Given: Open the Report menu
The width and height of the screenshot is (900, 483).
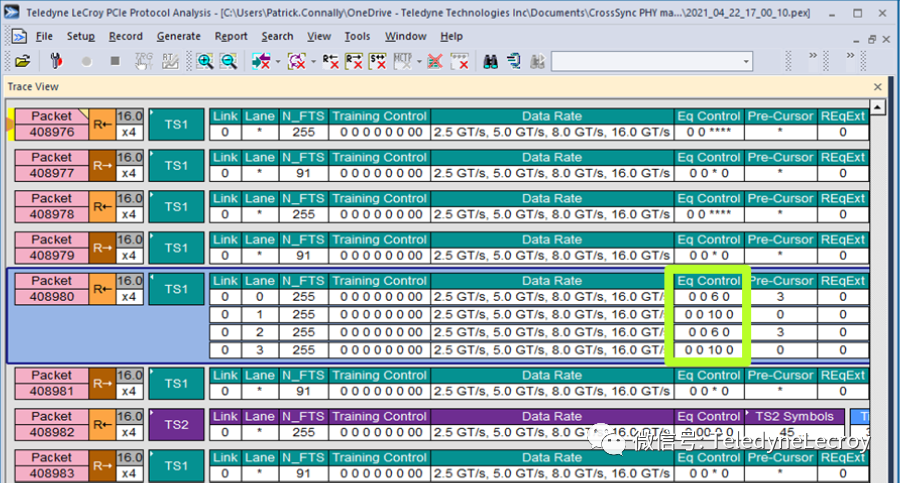Looking at the screenshot, I should tap(231, 36).
